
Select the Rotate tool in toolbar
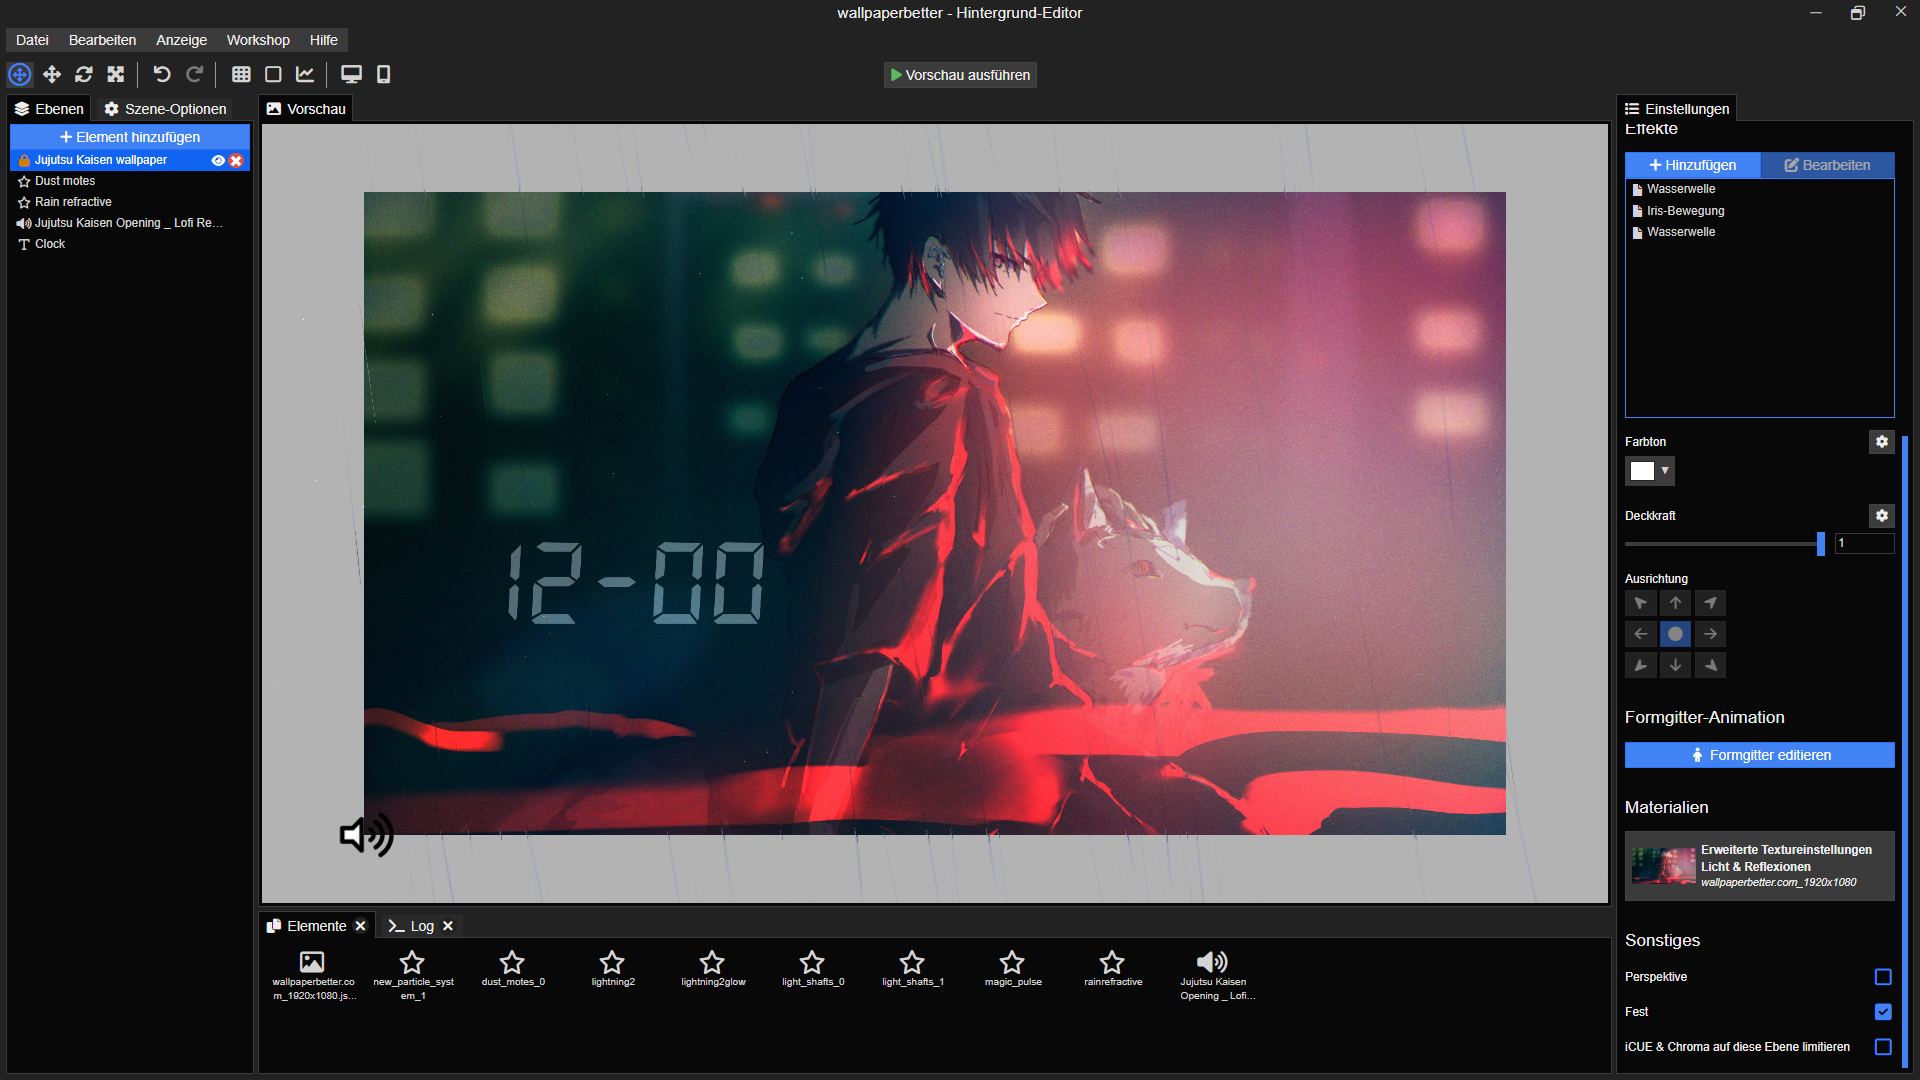pos(84,74)
